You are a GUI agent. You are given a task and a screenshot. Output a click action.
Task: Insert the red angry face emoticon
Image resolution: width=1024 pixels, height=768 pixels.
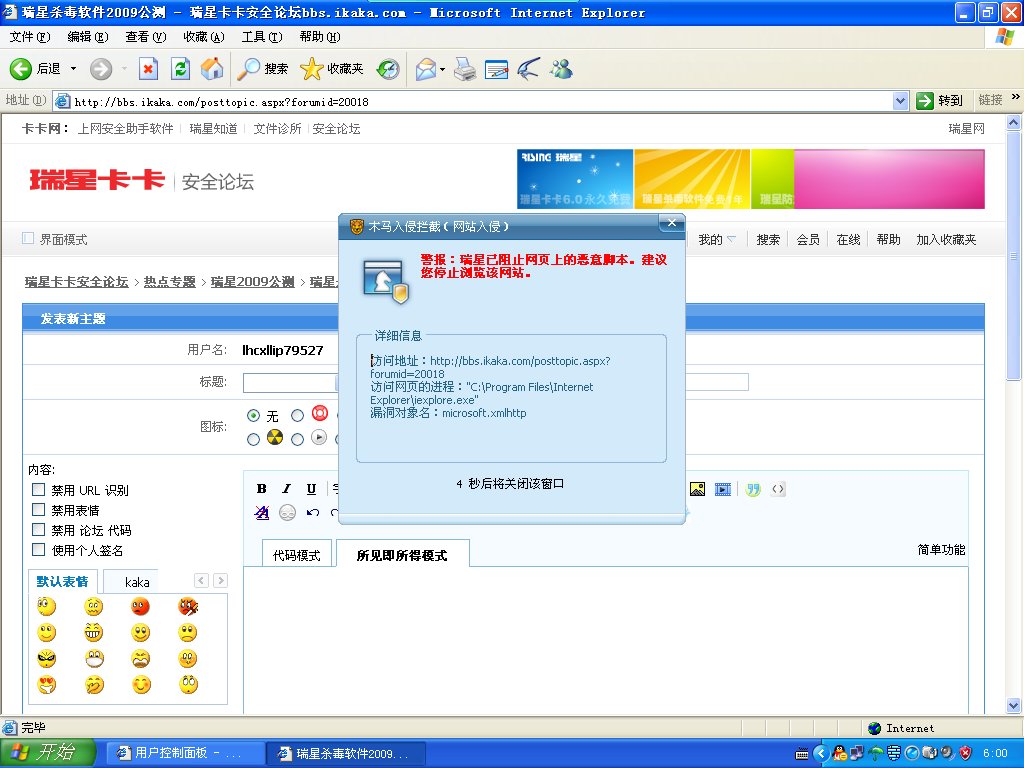140,607
